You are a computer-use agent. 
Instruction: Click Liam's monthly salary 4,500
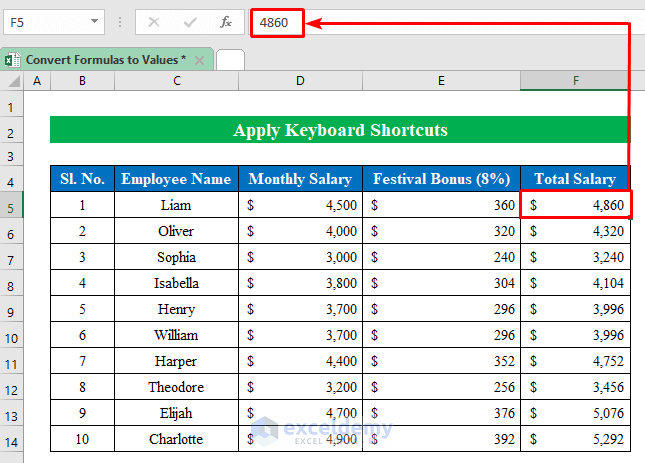coord(300,205)
